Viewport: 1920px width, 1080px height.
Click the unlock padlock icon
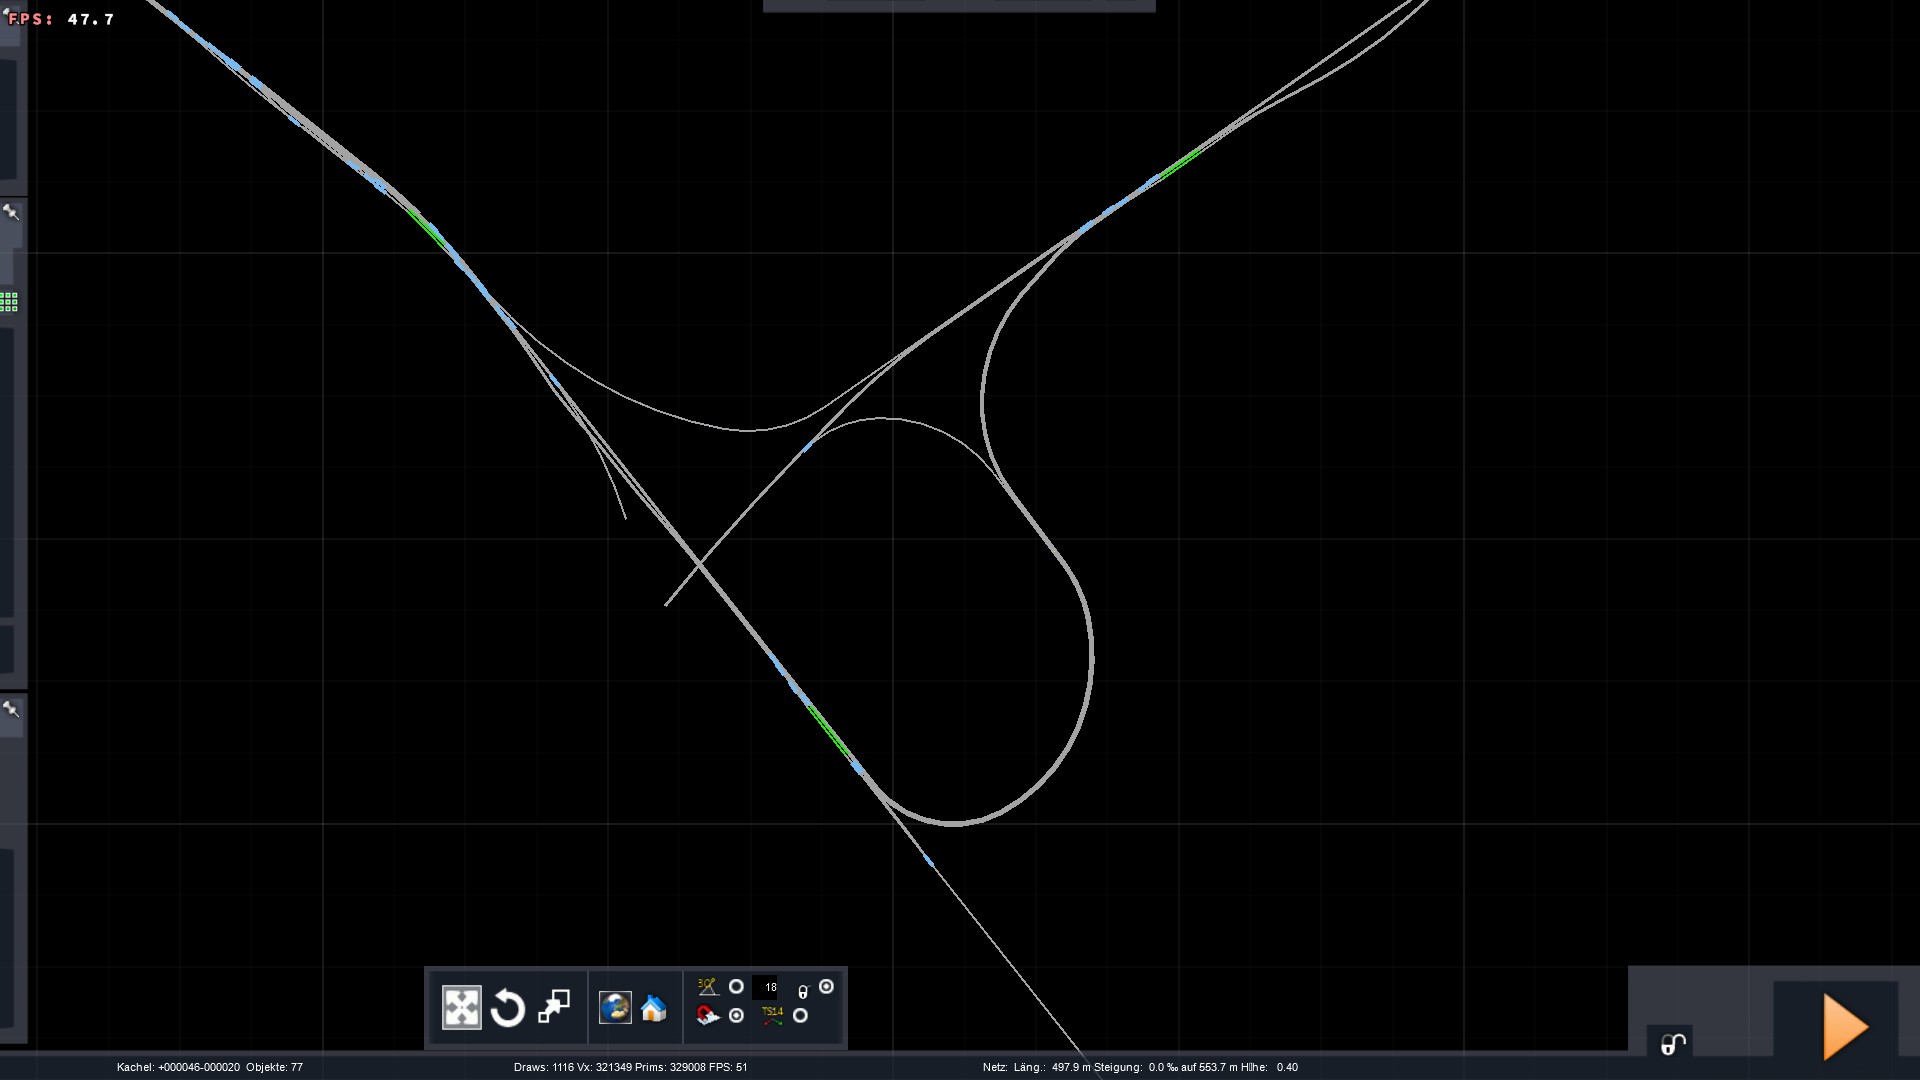coord(1673,1044)
